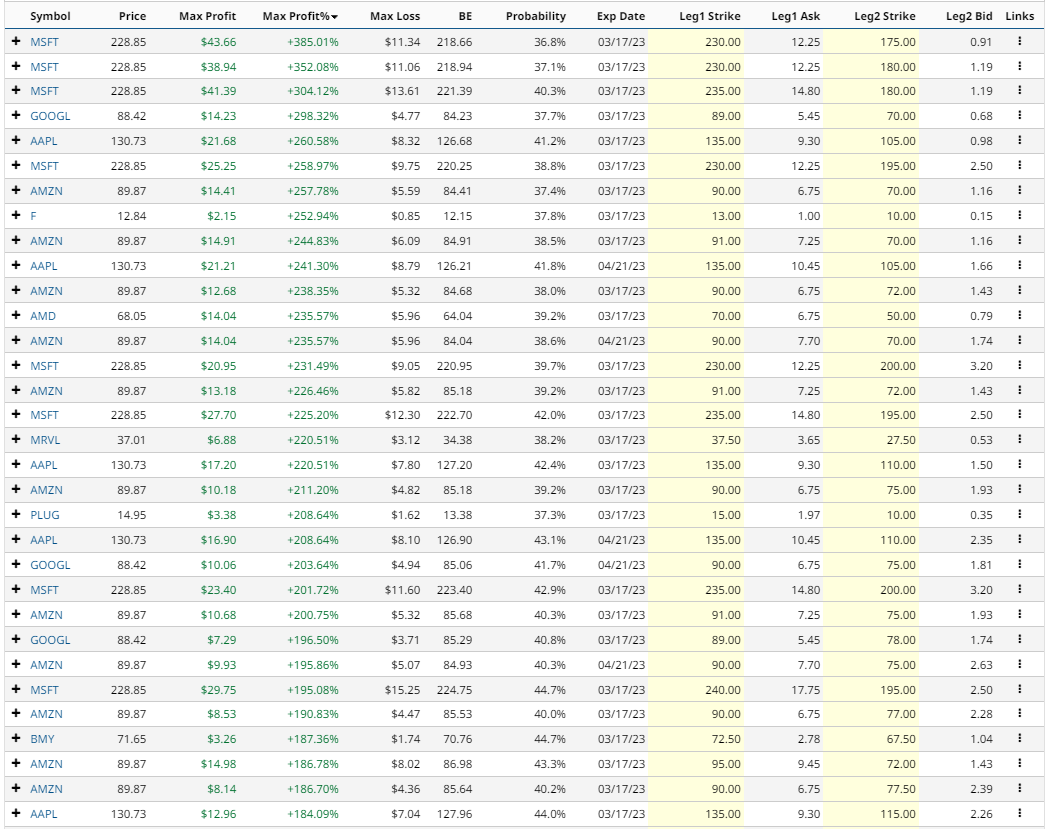
Task: Open links menu for MSFT +385.01% row
Action: coord(1020,41)
